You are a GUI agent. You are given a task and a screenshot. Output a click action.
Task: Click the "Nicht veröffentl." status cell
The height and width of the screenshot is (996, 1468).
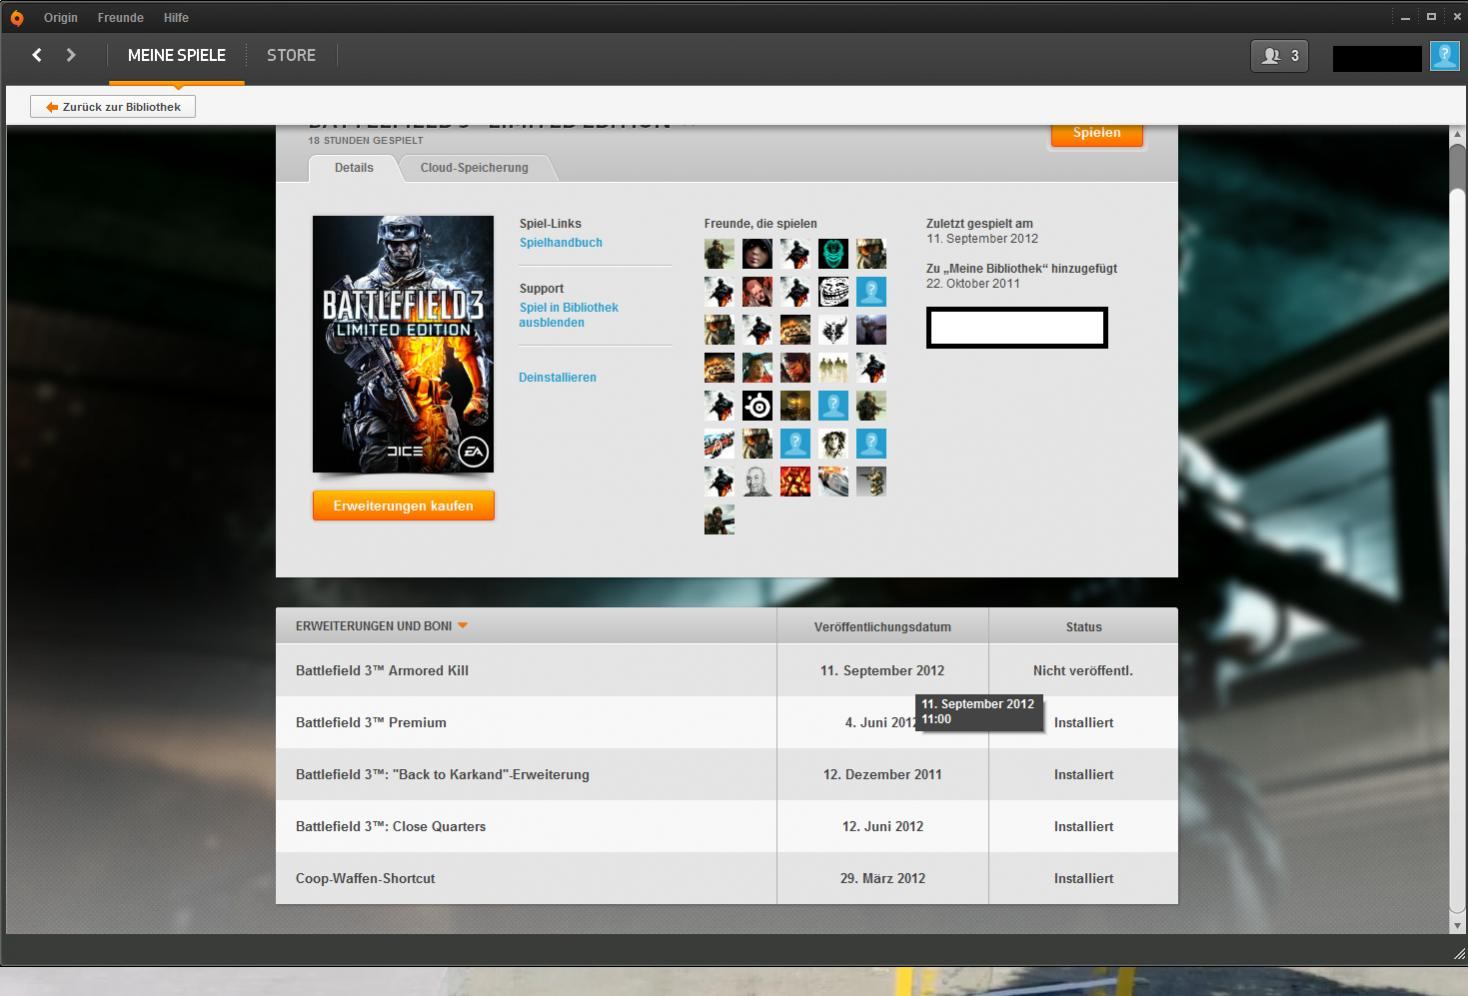[x=1083, y=671]
